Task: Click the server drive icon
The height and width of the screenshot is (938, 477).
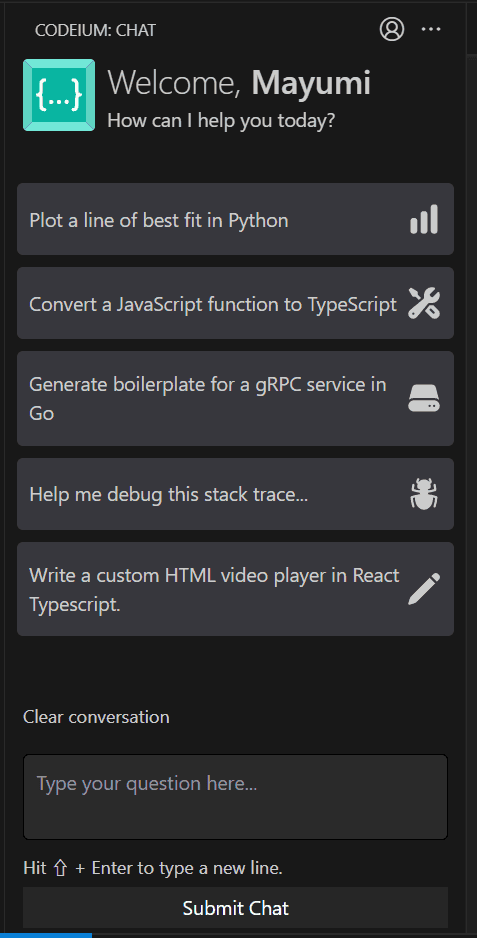Action: click(x=424, y=398)
